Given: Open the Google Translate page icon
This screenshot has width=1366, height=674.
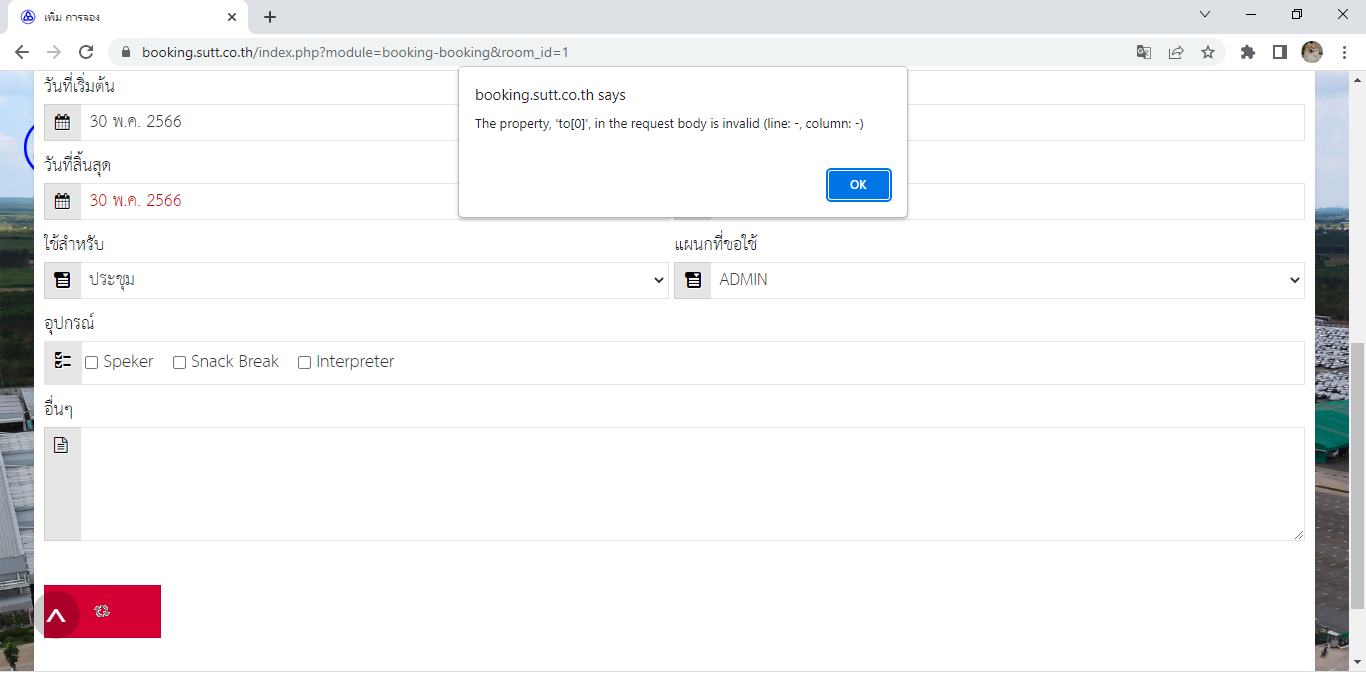Looking at the screenshot, I should click(1144, 52).
